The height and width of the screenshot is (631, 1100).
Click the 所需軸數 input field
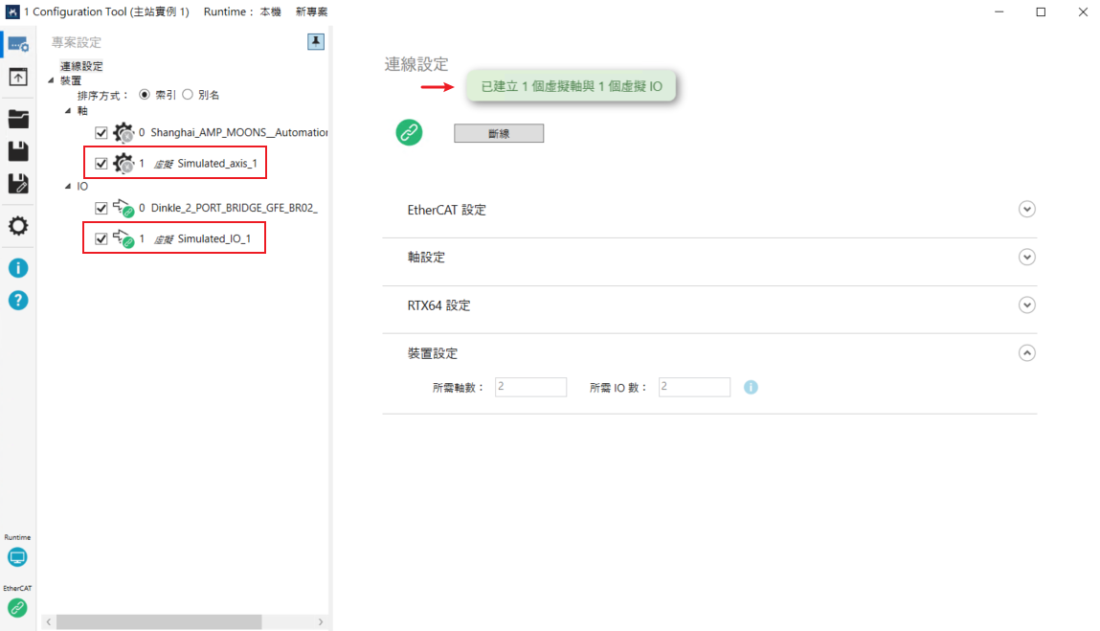[x=529, y=387]
